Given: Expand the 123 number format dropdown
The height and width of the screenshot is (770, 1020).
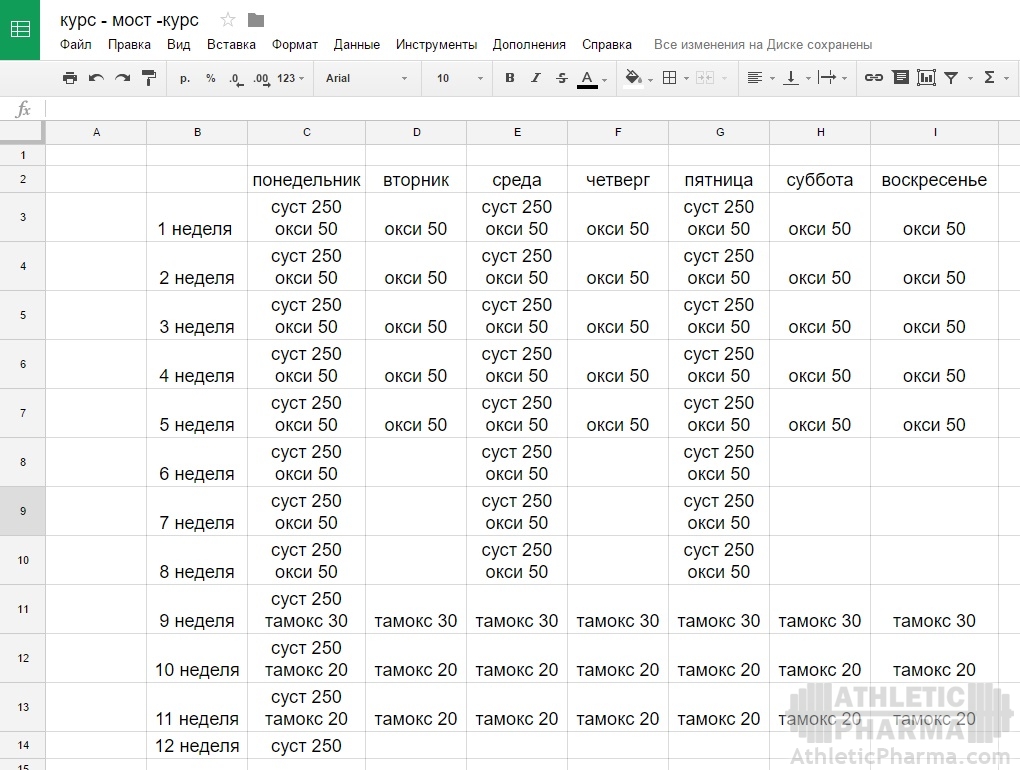Looking at the screenshot, I should coord(291,78).
